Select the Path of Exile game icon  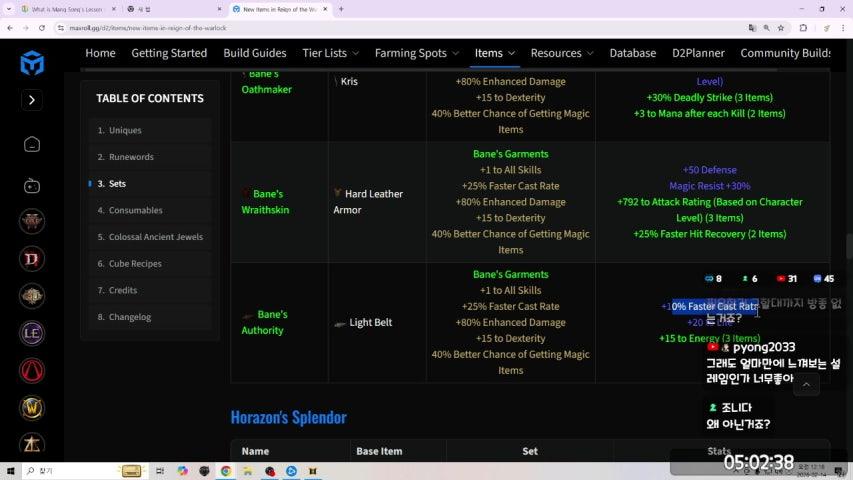coord(32,296)
